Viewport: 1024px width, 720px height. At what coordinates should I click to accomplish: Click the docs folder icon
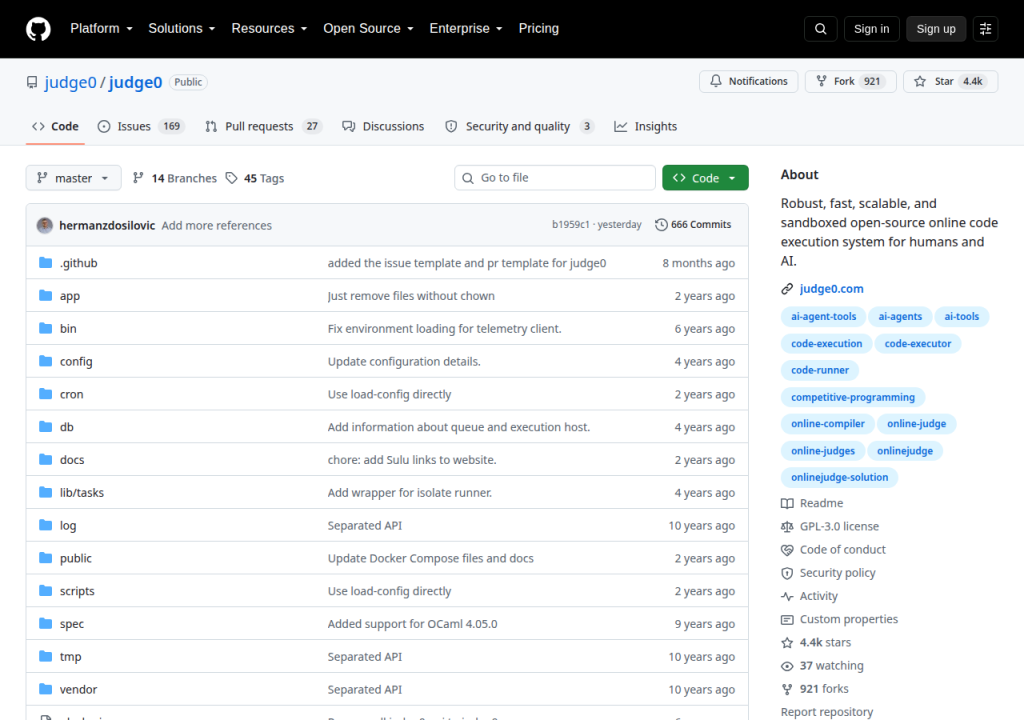[x=45, y=459]
